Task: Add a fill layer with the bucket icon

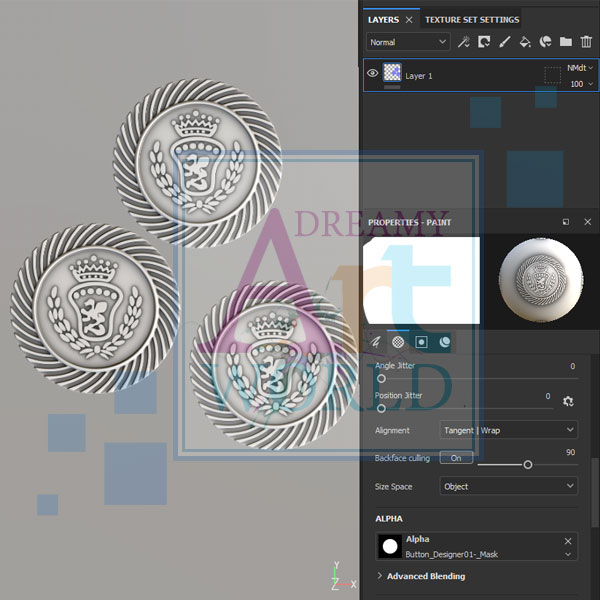Action: click(x=525, y=42)
